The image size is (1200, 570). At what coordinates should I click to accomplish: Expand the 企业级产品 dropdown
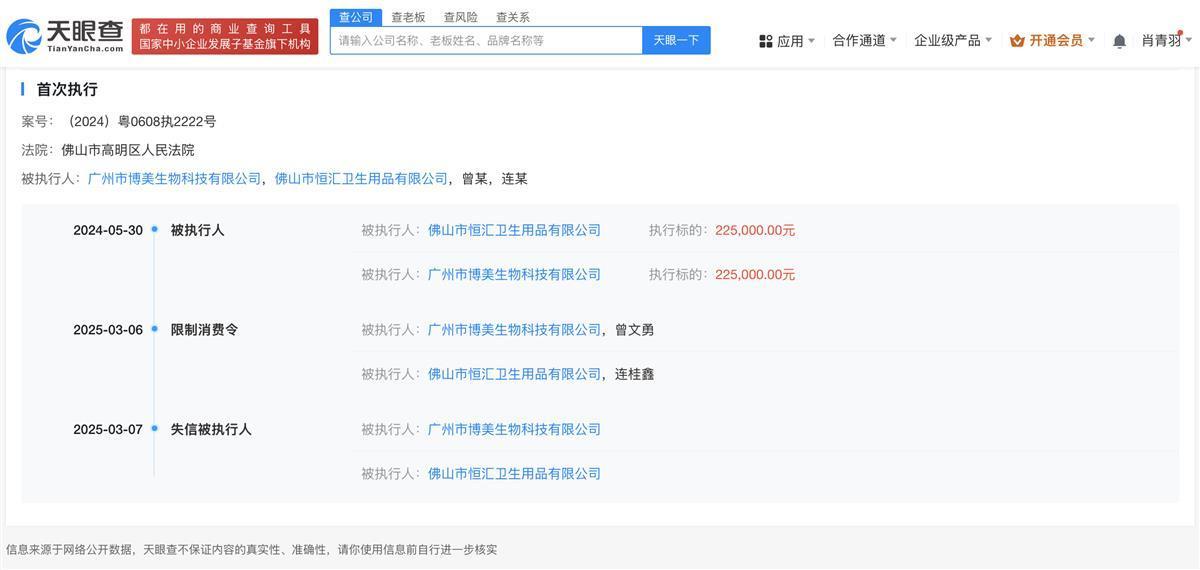(953, 41)
